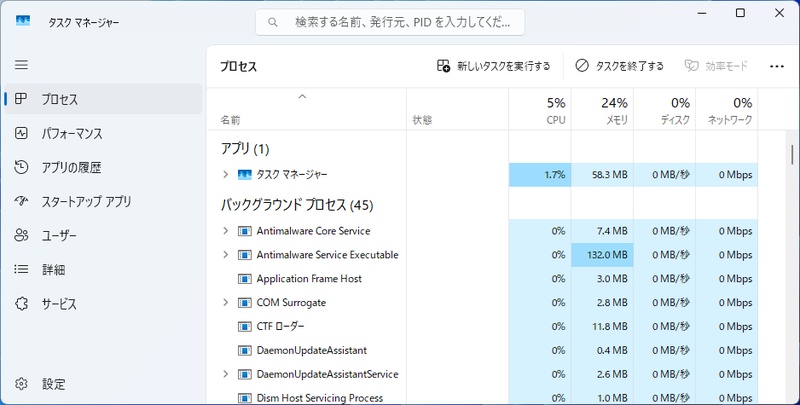Click the COM Surrogate process icon

click(245, 302)
